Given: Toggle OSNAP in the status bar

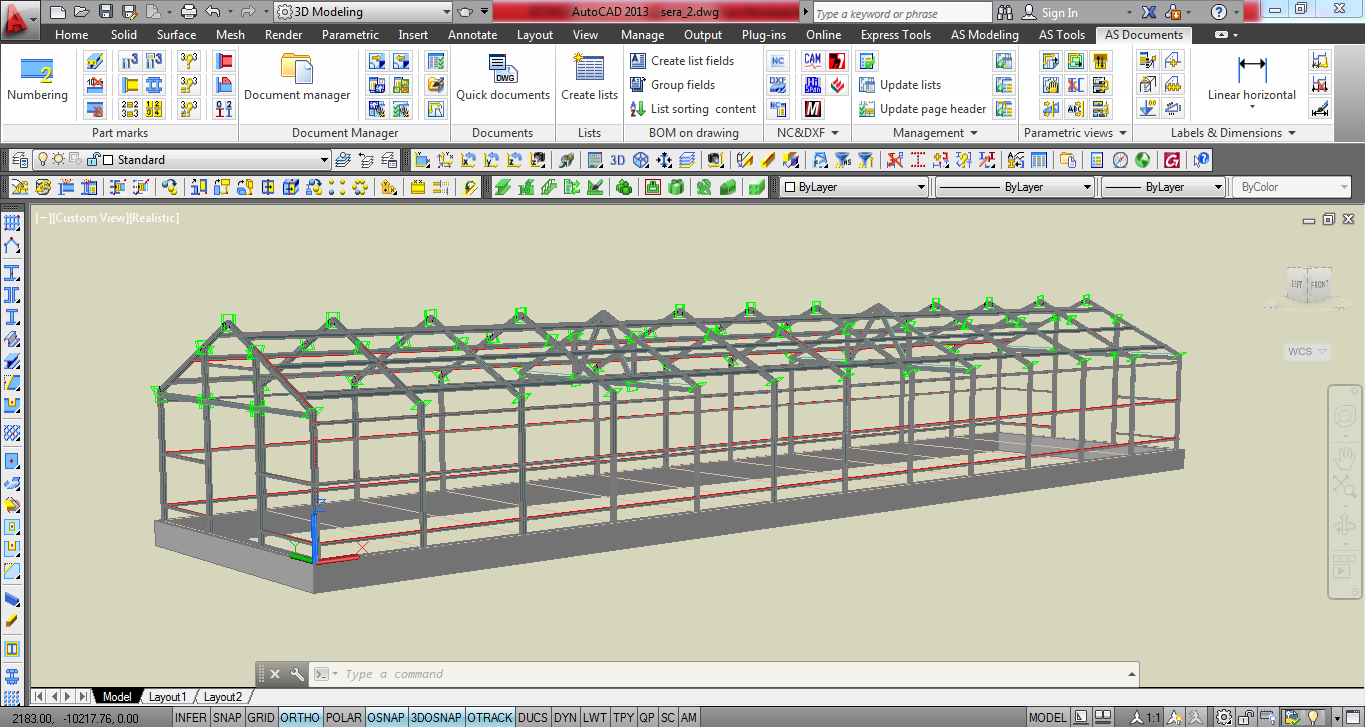Looking at the screenshot, I should pyautogui.click(x=386, y=718).
